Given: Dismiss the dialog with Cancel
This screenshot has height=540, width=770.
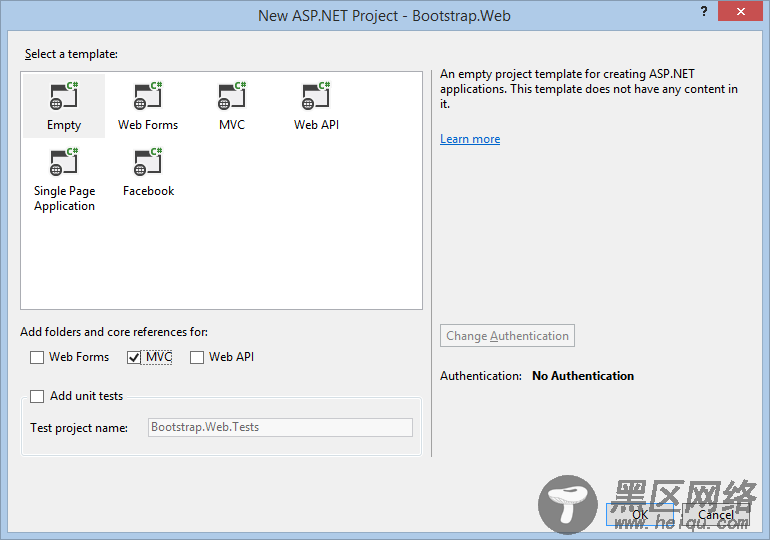Looking at the screenshot, I should [715, 514].
